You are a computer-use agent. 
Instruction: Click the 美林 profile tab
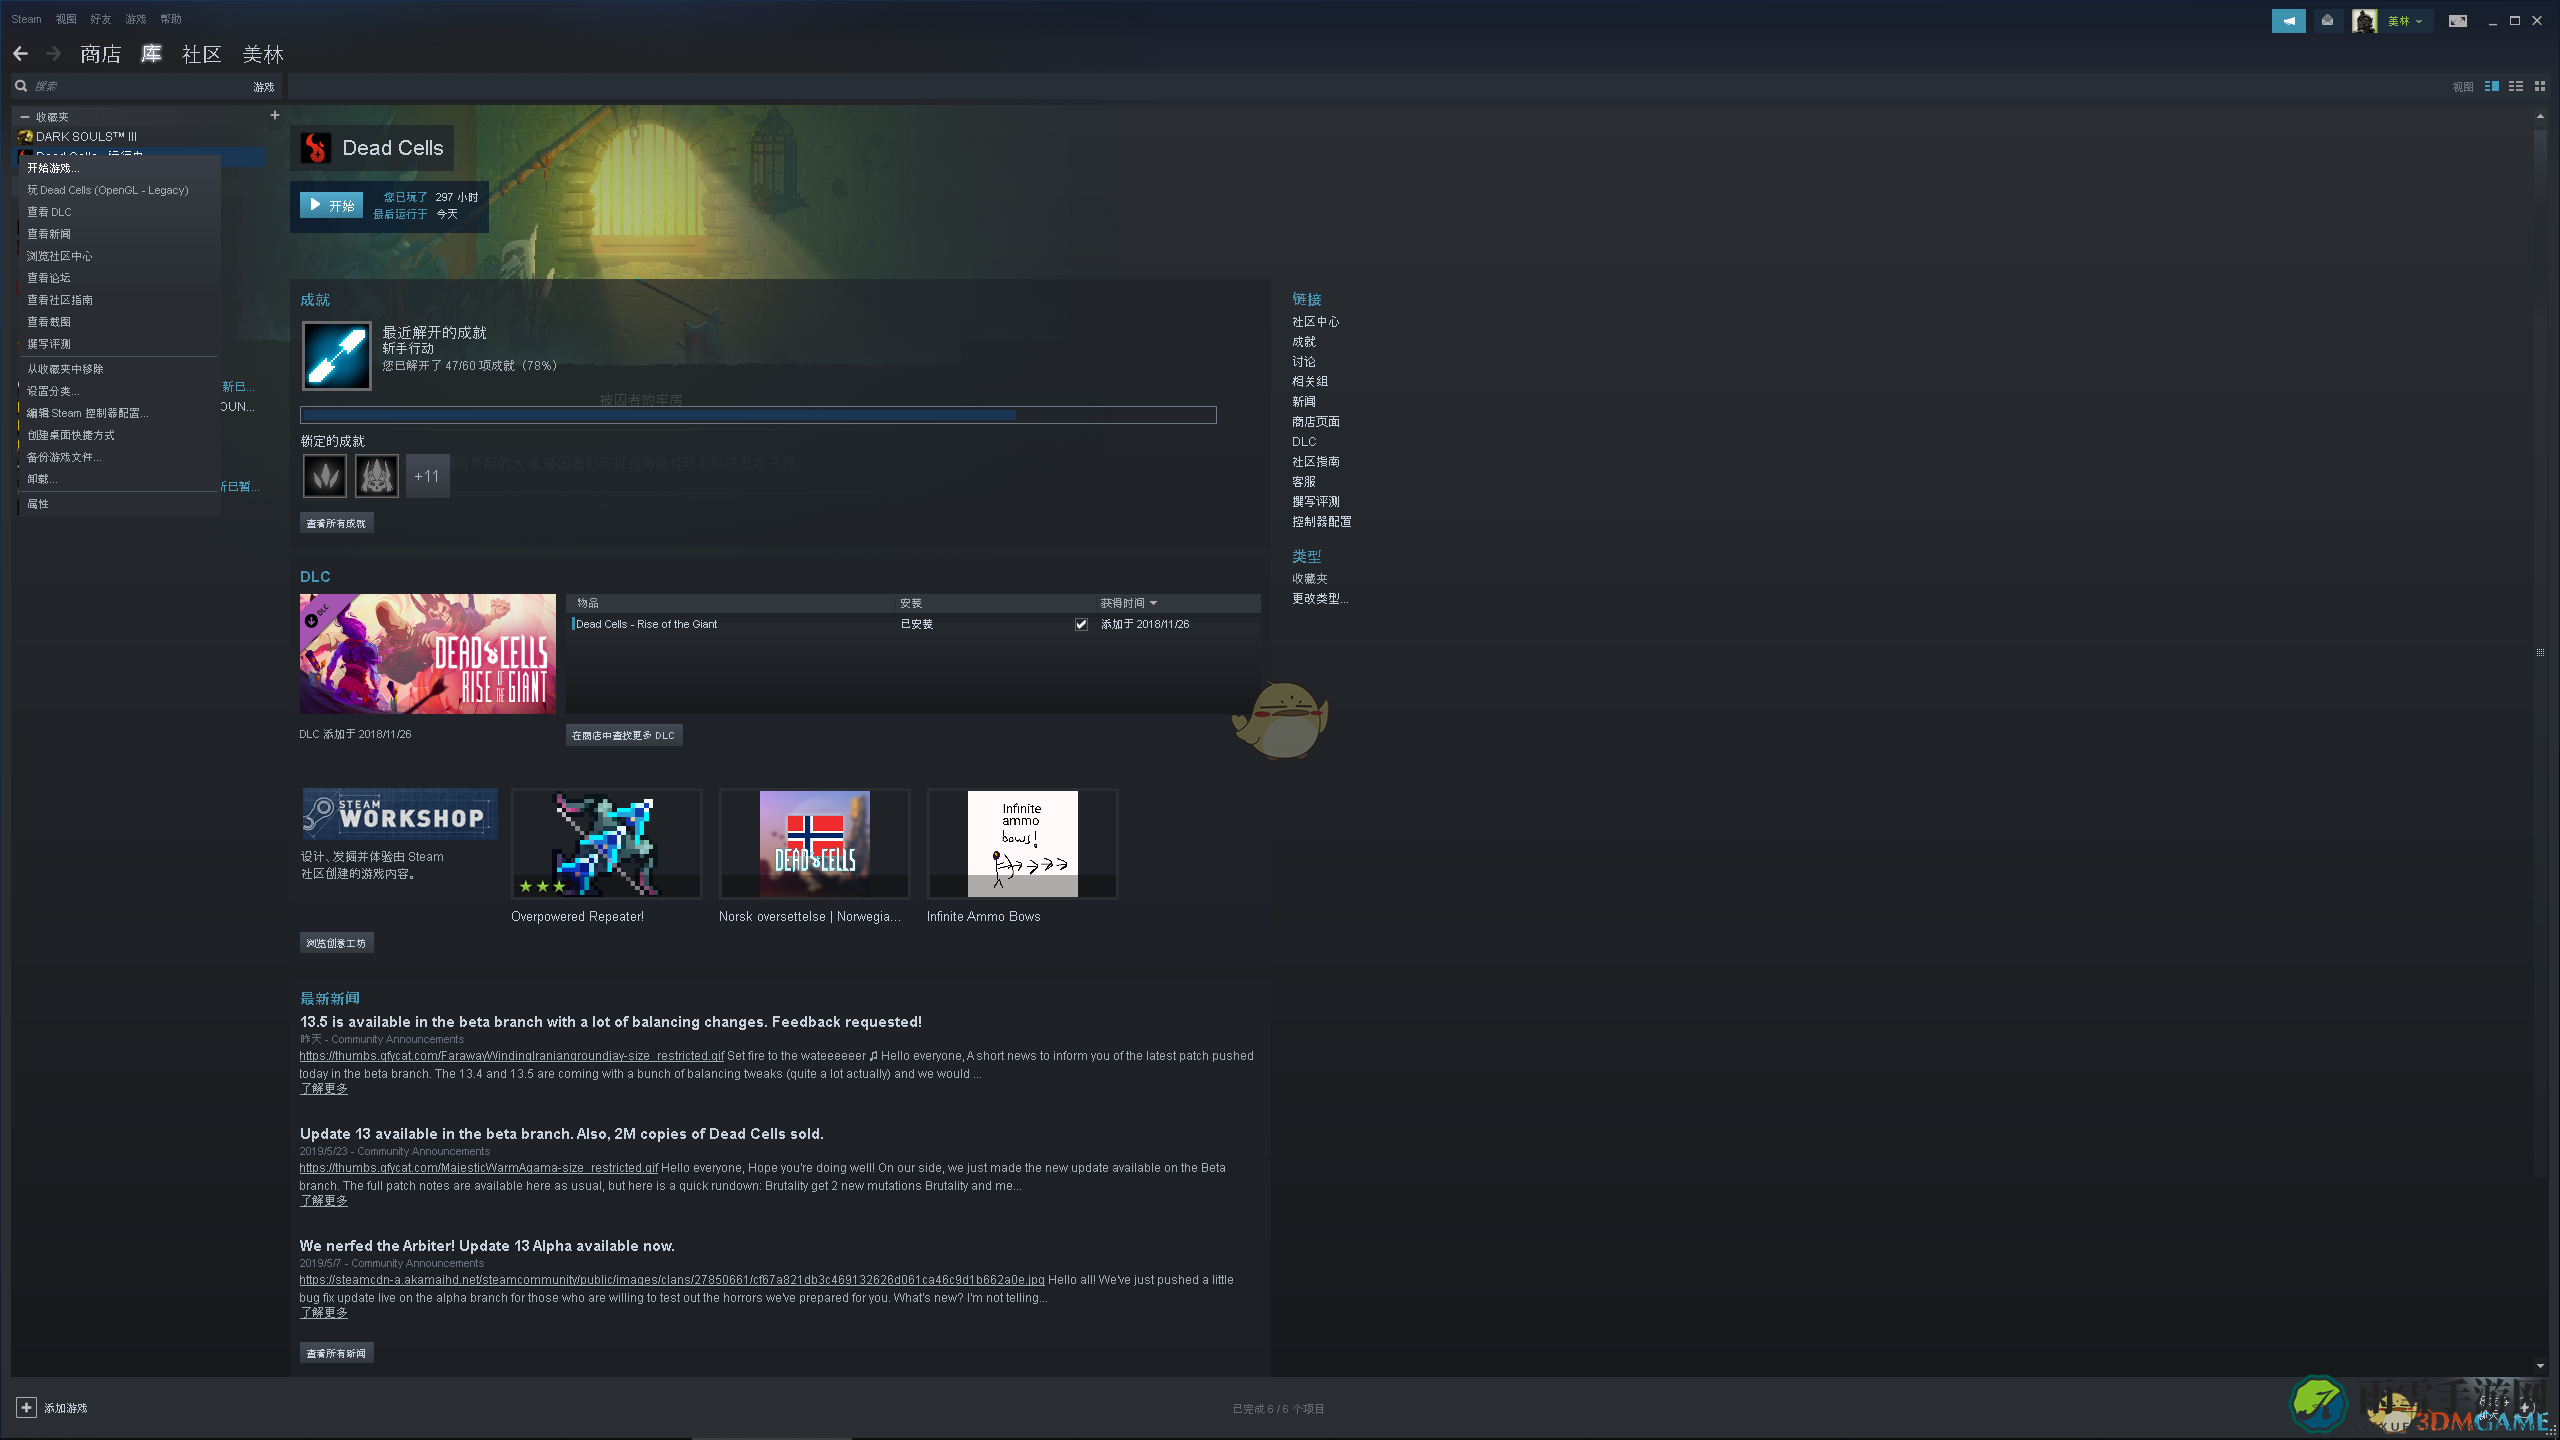pyautogui.click(x=263, y=54)
